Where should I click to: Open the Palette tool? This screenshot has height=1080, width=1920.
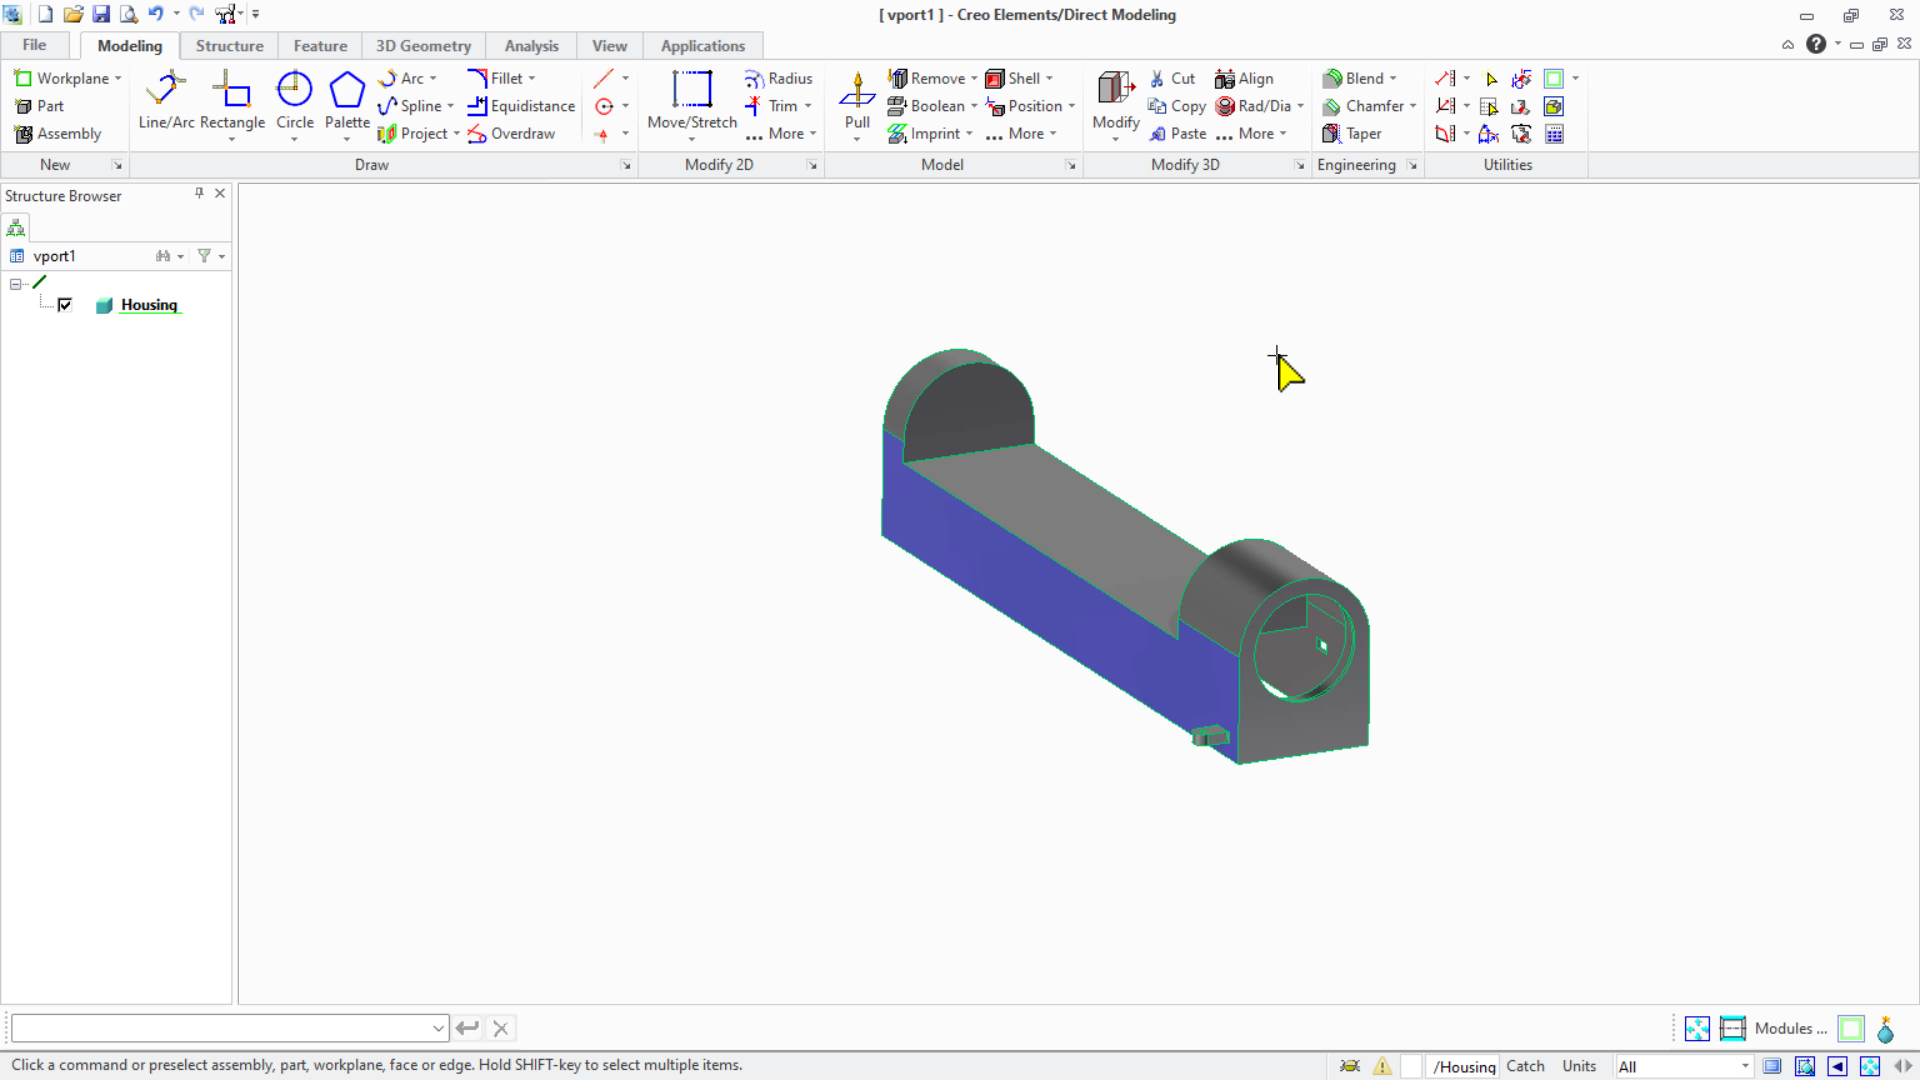coord(347,100)
